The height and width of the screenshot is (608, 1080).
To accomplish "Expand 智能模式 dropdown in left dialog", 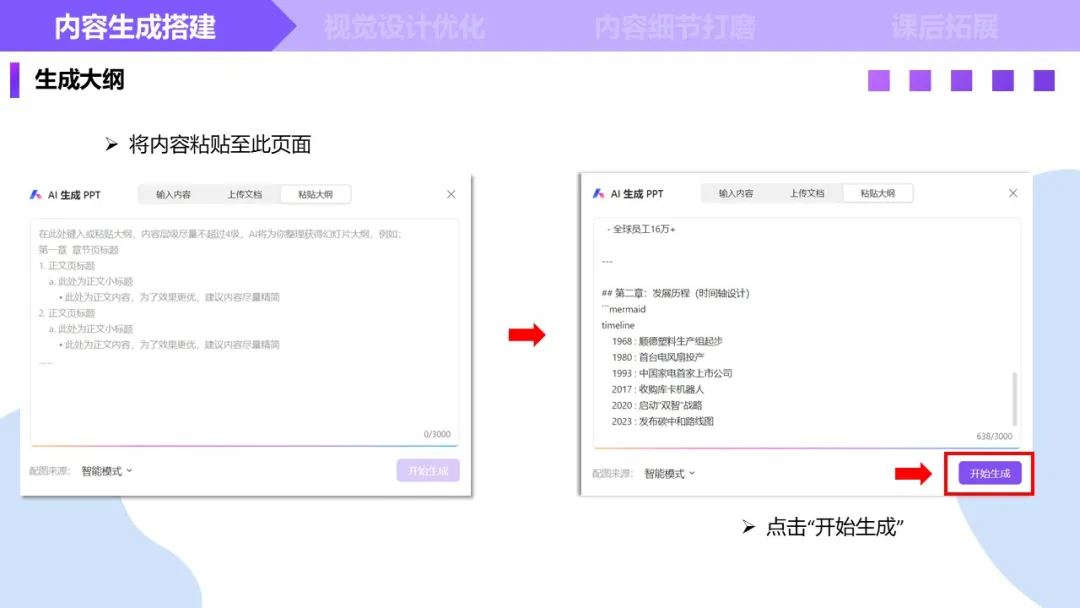I will pyautogui.click(x=107, y=471).
